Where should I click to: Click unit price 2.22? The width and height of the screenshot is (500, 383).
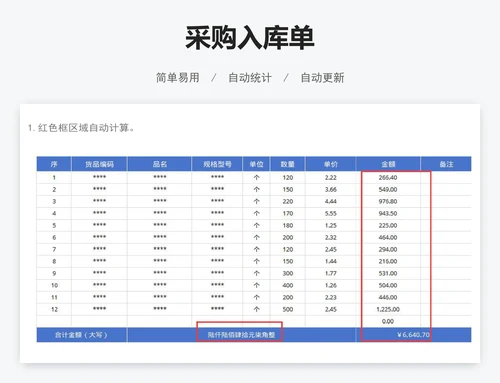(x=331, y=177)
